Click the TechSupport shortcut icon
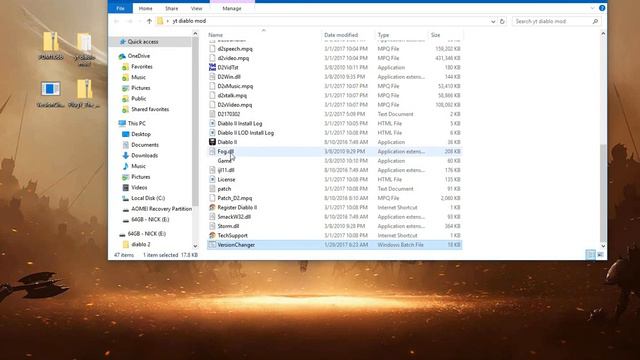 pyautogui.click(x=212, y=236)
